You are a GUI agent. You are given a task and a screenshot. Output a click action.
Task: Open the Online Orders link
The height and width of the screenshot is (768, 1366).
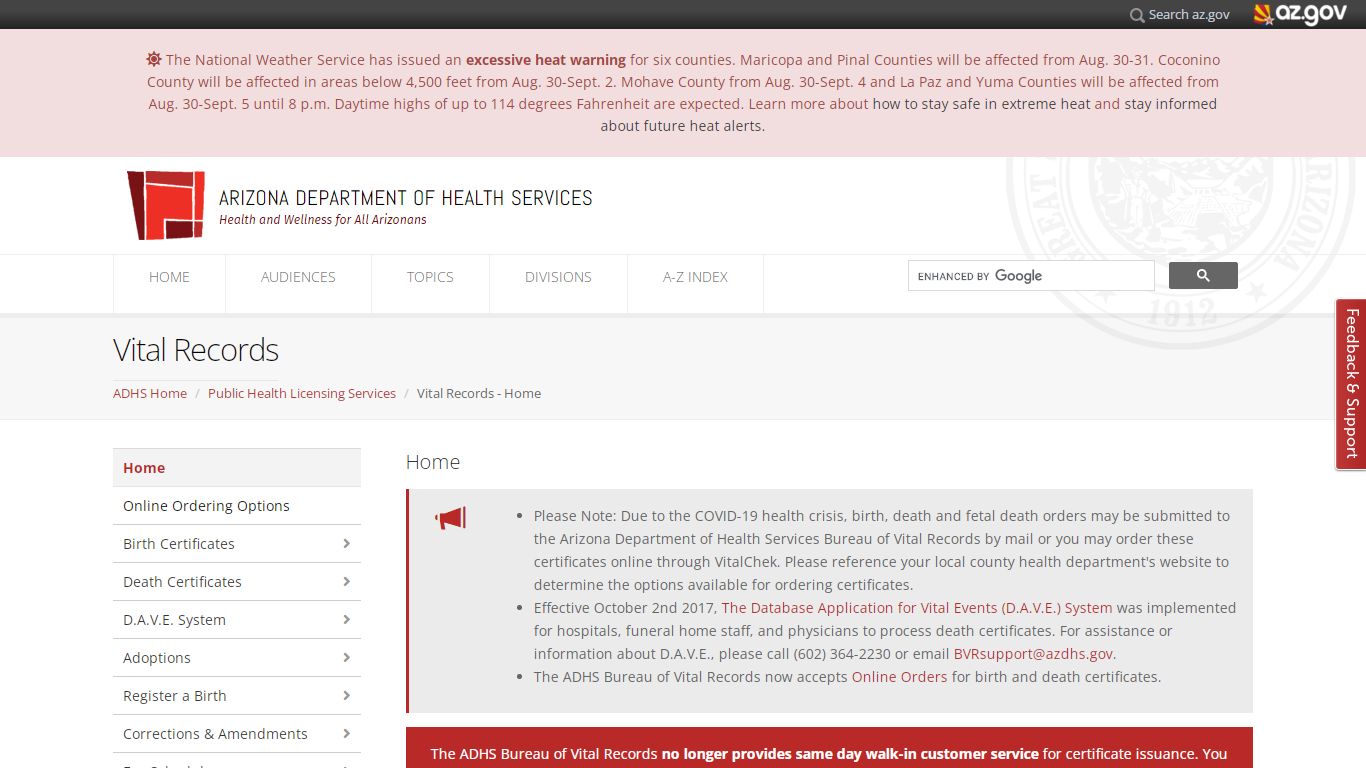(x=899, y=676)
